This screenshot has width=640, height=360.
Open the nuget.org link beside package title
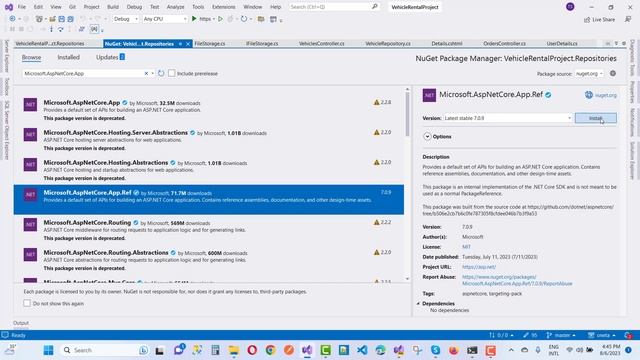coord(601,95)
